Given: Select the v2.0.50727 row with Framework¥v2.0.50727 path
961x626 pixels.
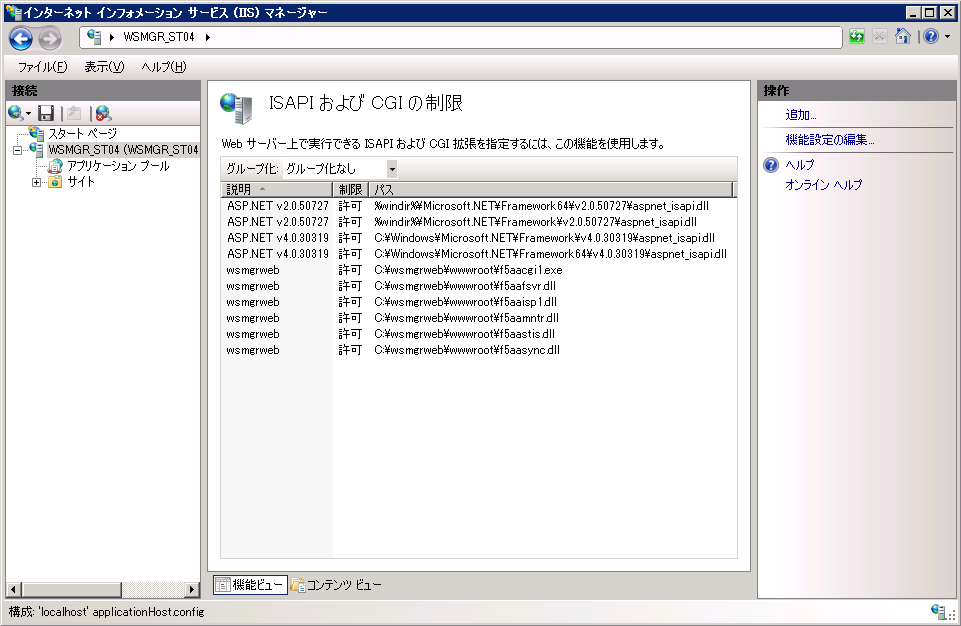Looking at the screenshot, I should (x=479, y=222).
